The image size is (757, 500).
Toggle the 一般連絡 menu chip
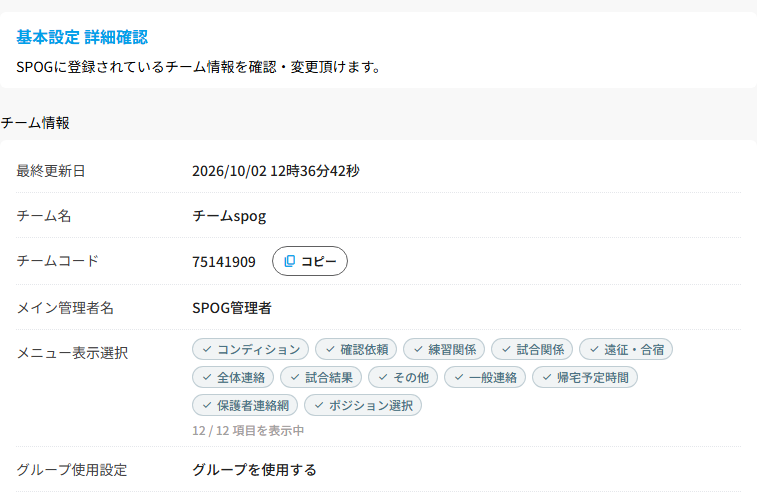[485, 377]
